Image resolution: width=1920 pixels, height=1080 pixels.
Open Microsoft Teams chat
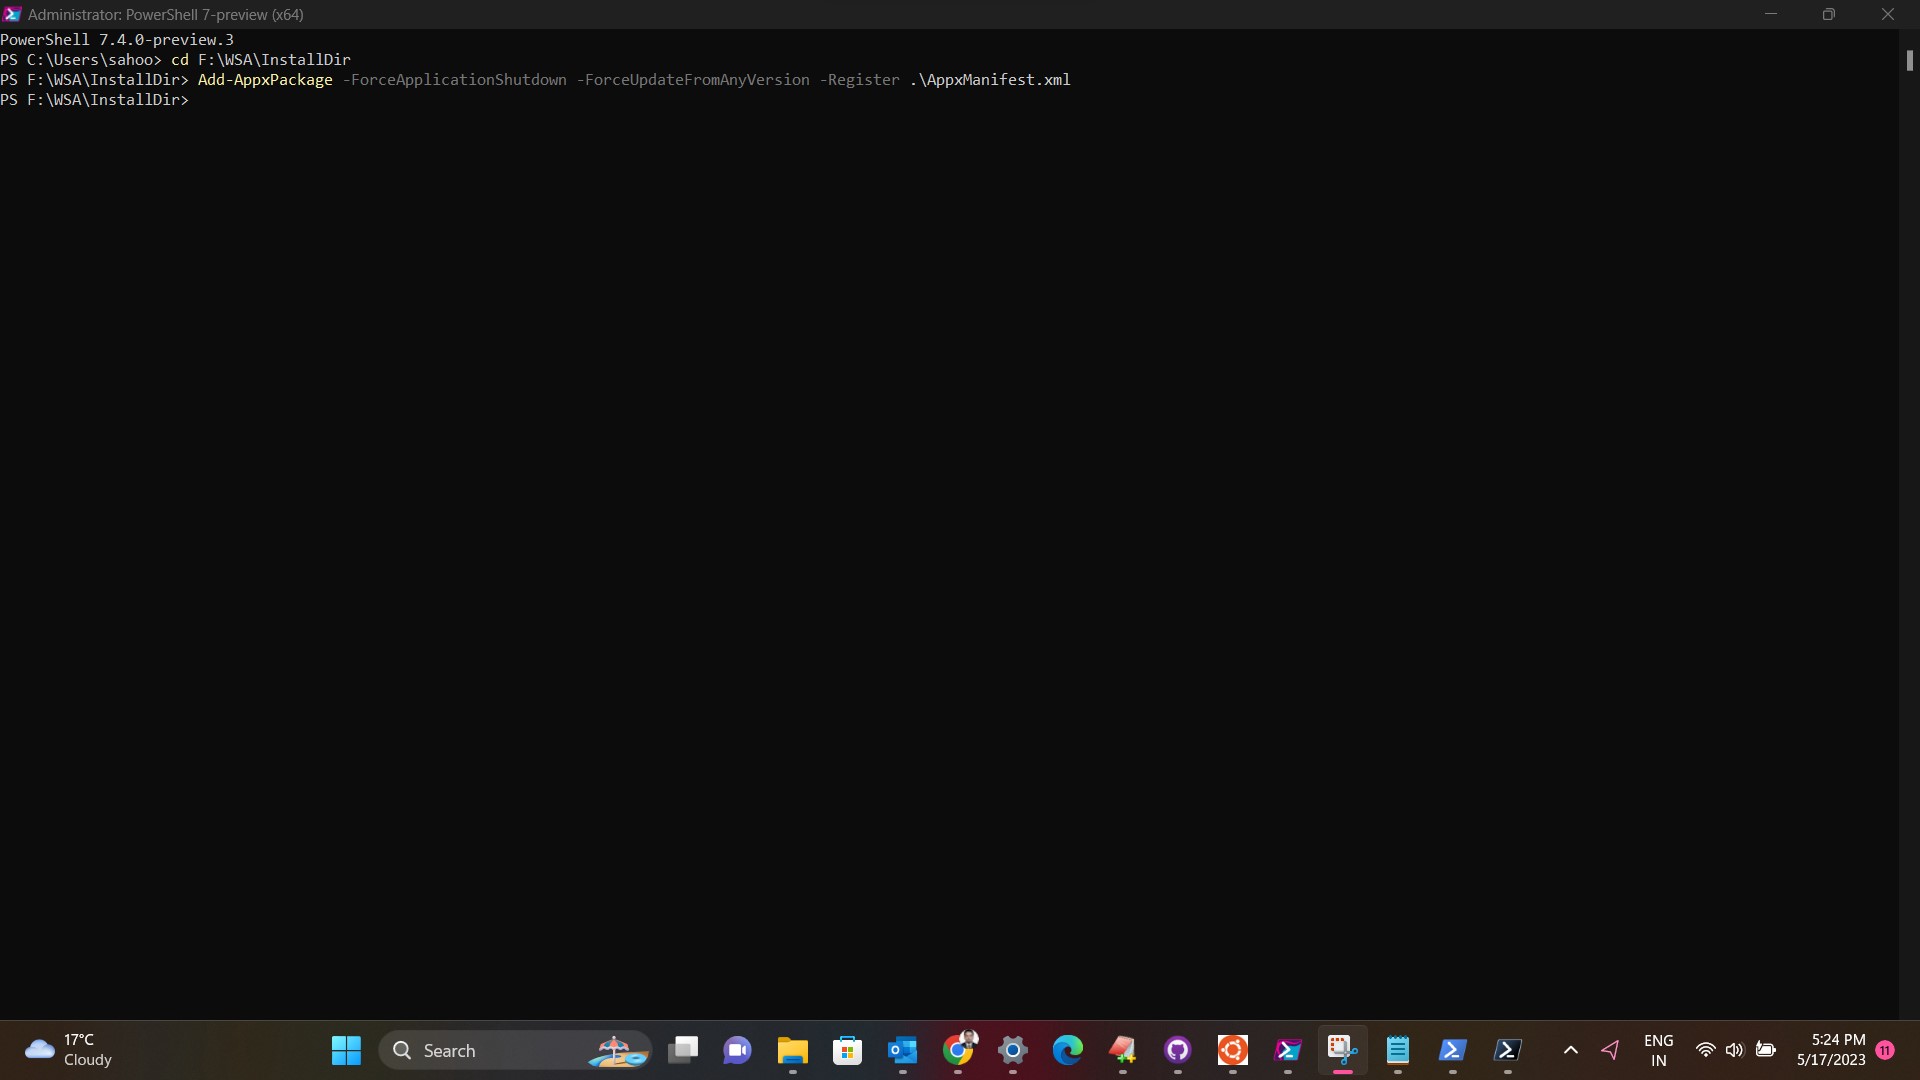point(737,1051)
